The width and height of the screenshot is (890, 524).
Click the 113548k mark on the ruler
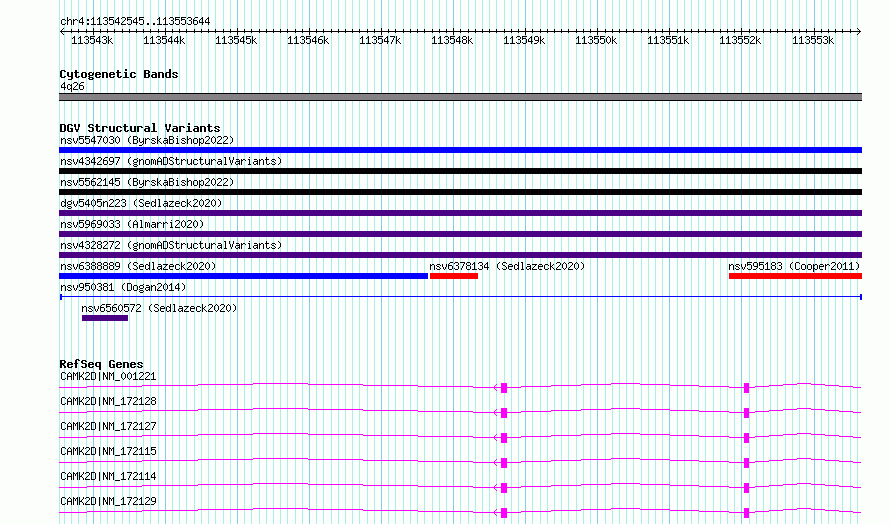(x=452, y=40)
